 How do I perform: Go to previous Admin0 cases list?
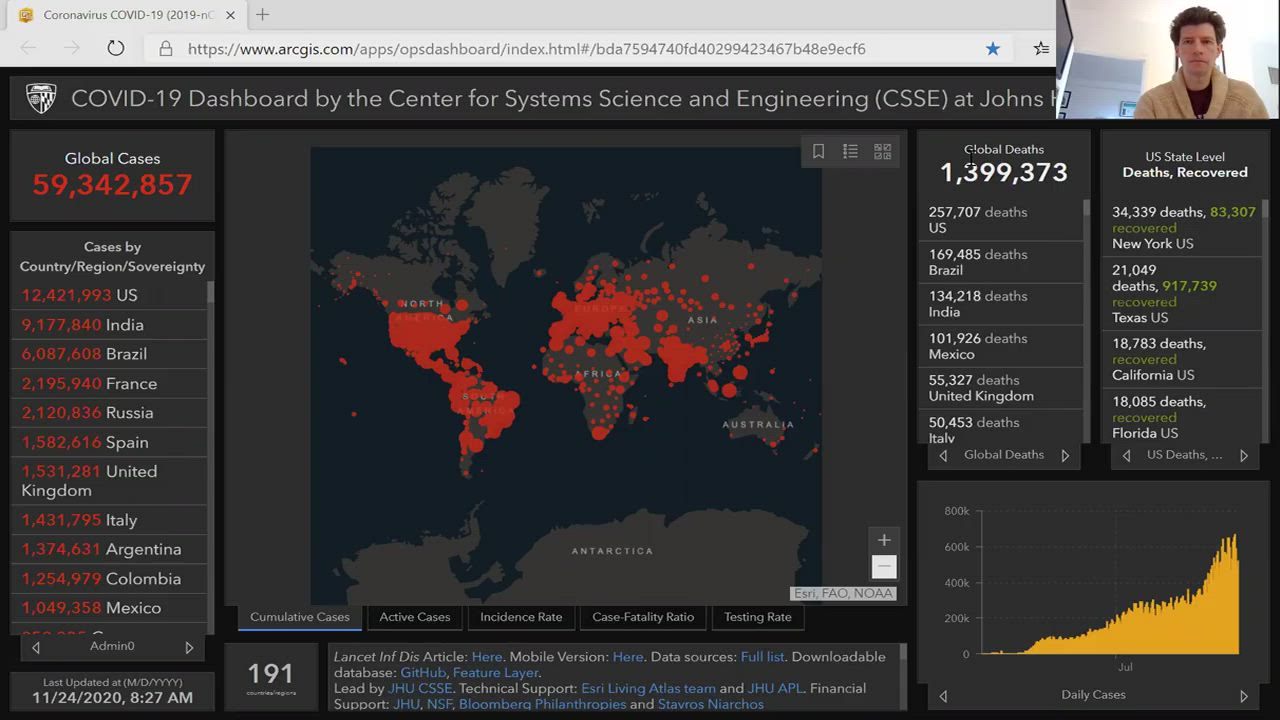[36, 647]
